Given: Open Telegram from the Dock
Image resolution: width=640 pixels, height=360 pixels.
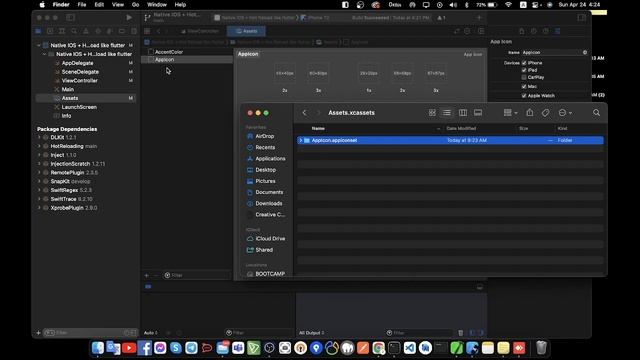Looking at the screenshot, I should coord(191,348).
